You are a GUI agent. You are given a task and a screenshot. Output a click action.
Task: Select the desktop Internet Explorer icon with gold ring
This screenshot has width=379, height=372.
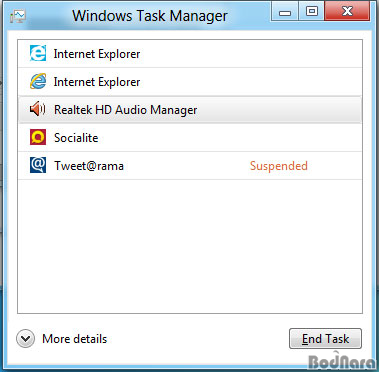pyautogui.click(x=38, y=82)
